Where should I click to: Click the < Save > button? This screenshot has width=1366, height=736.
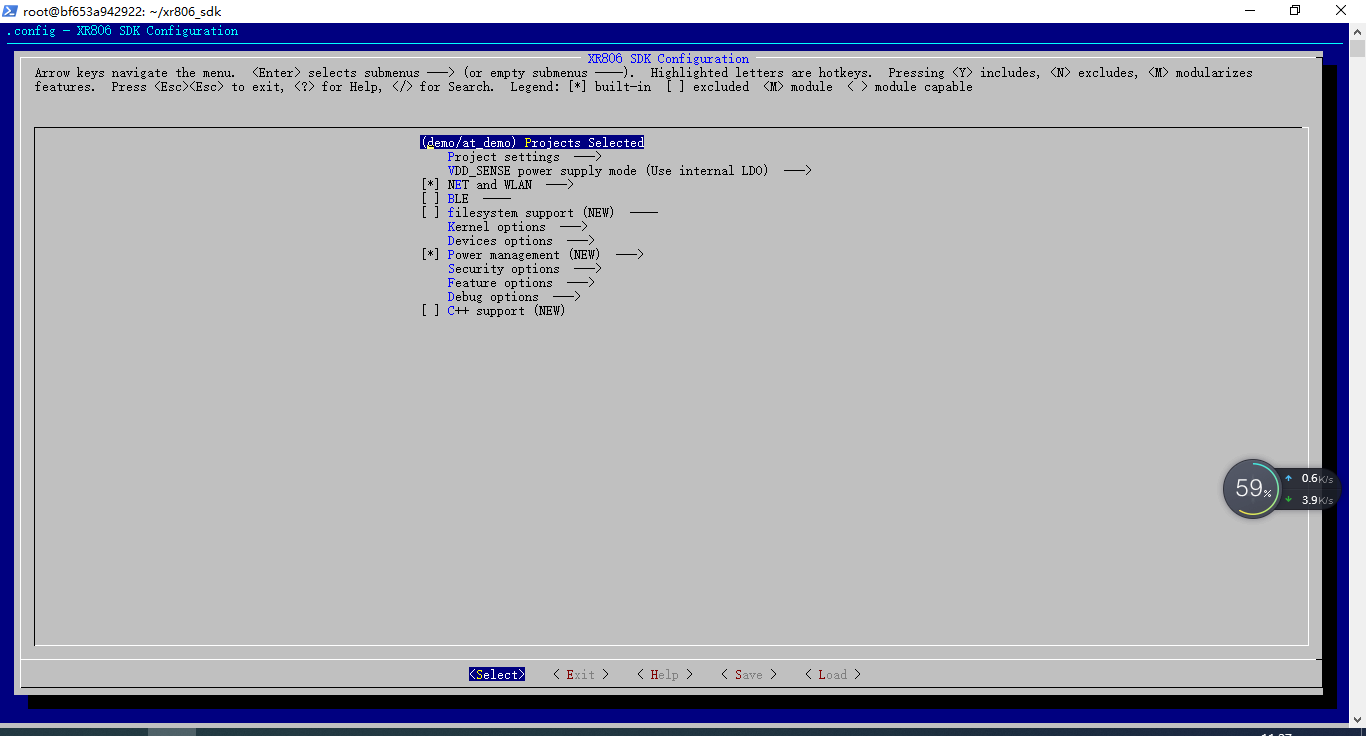tap(749, 675)
